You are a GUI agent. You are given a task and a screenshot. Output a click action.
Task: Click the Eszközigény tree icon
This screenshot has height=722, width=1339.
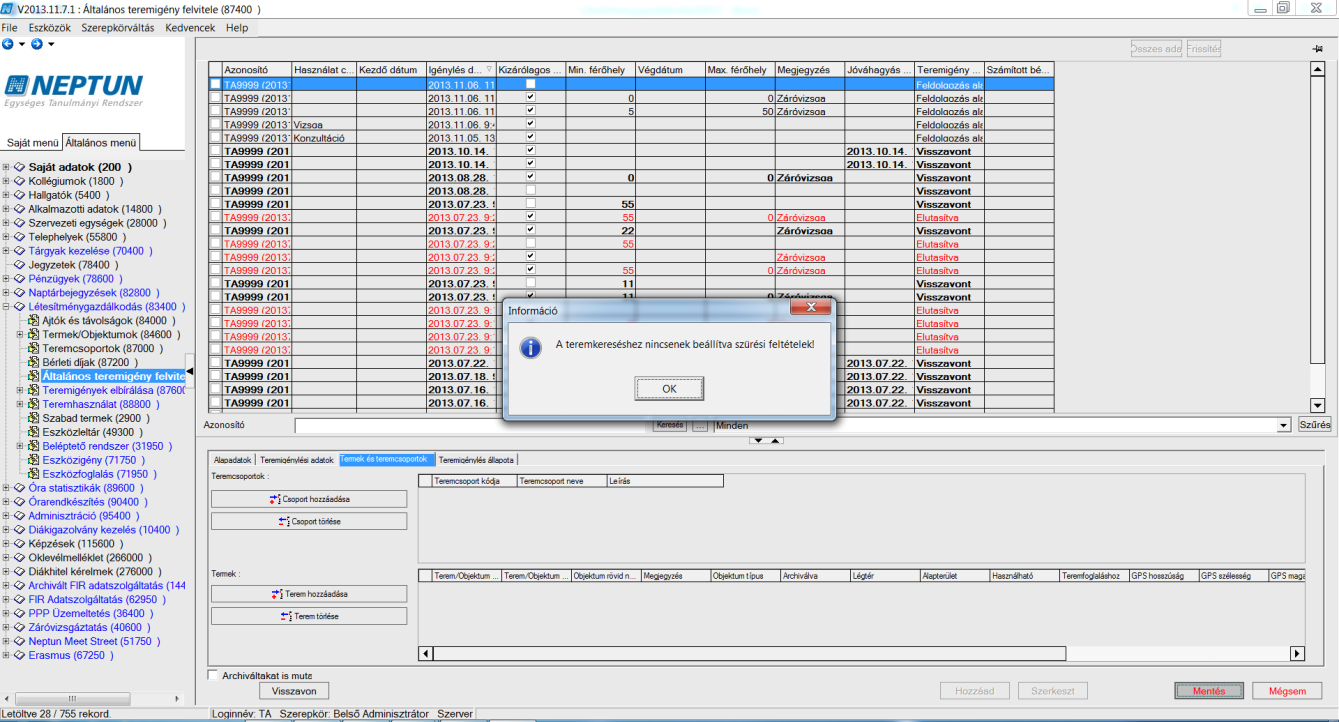[x=34, y=460]
